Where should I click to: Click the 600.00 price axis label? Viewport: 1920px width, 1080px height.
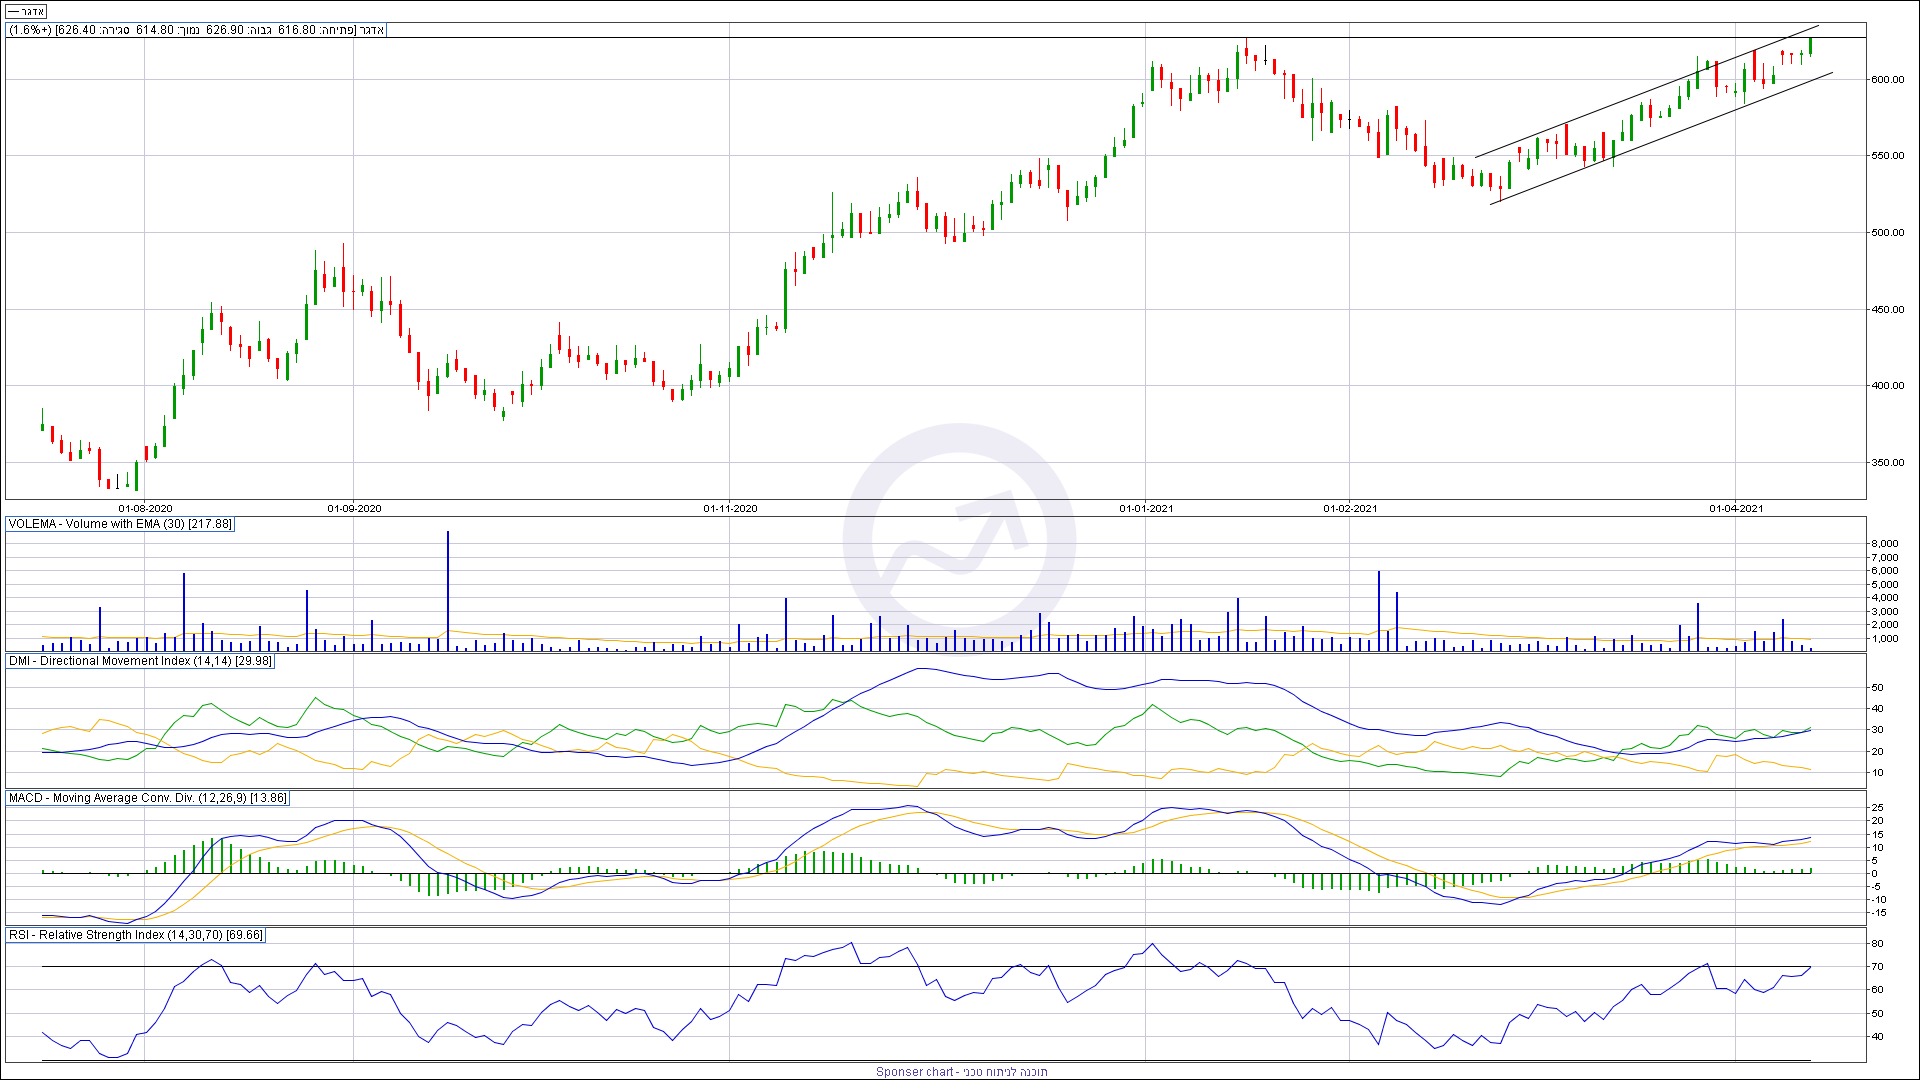(1888, 80)
